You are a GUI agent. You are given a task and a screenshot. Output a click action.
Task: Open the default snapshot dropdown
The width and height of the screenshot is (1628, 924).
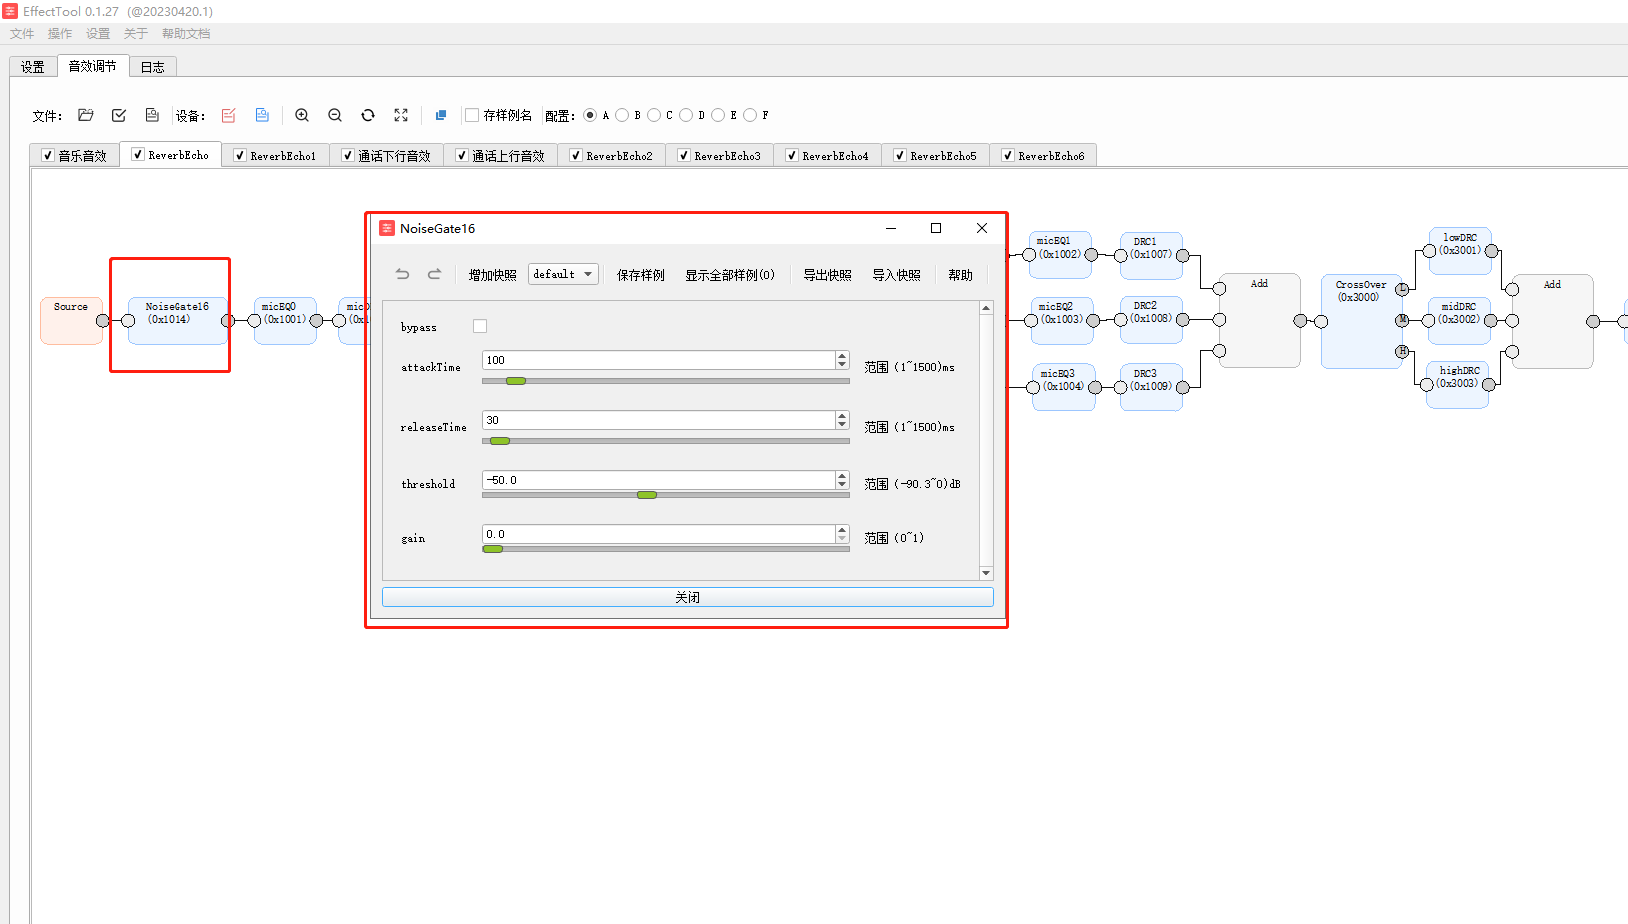tap(563, 274)
